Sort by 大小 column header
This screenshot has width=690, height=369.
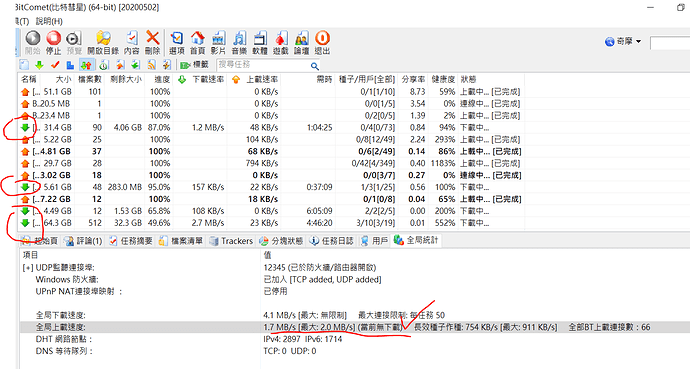tap(58, 79)
